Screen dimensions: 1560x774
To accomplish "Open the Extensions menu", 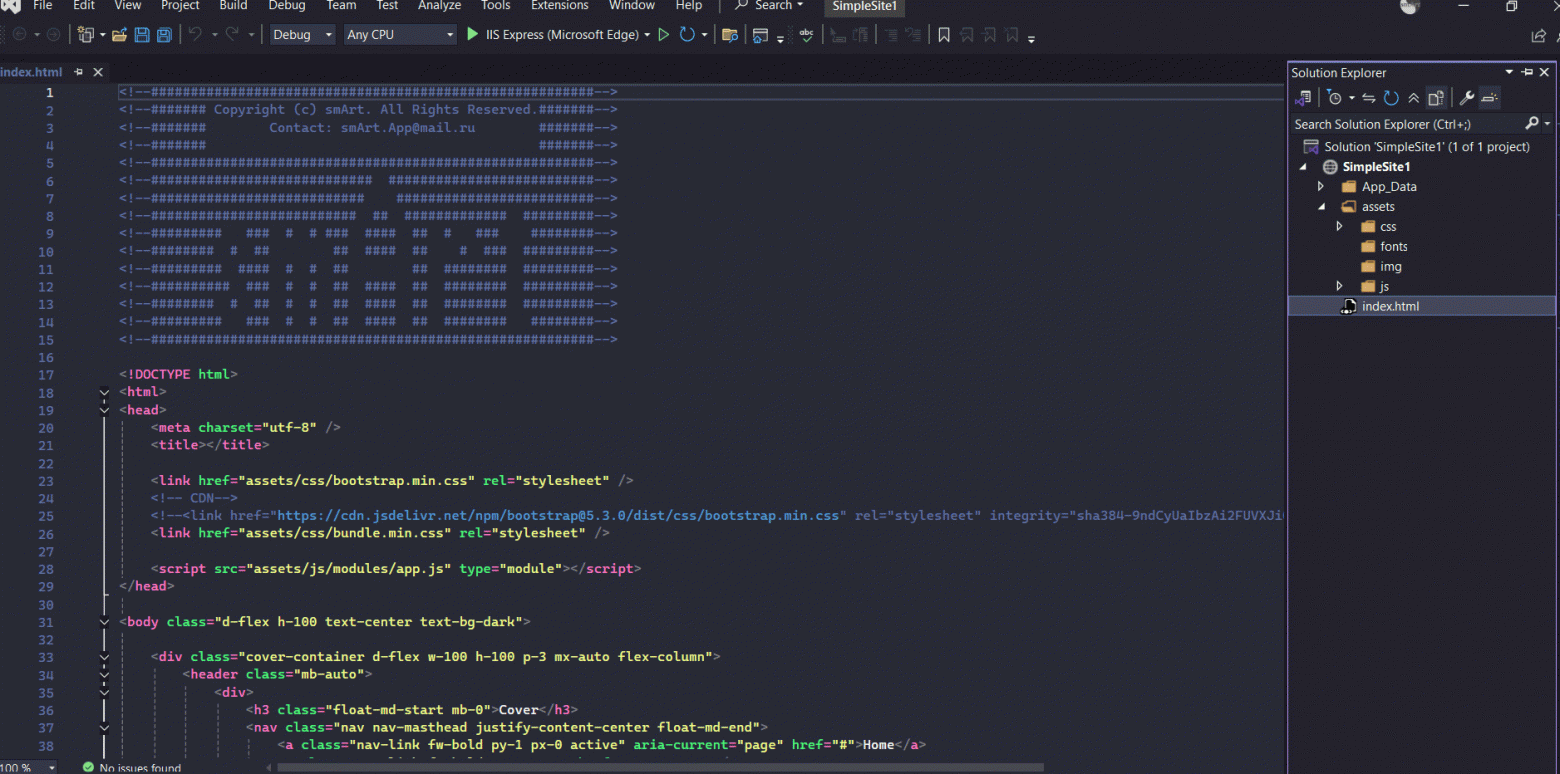I will tap(559, 6).
